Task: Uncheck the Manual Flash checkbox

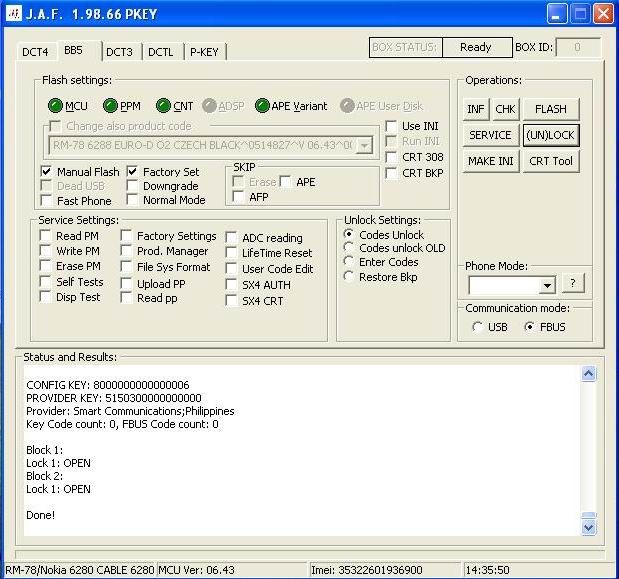Action: coord(46,172)
